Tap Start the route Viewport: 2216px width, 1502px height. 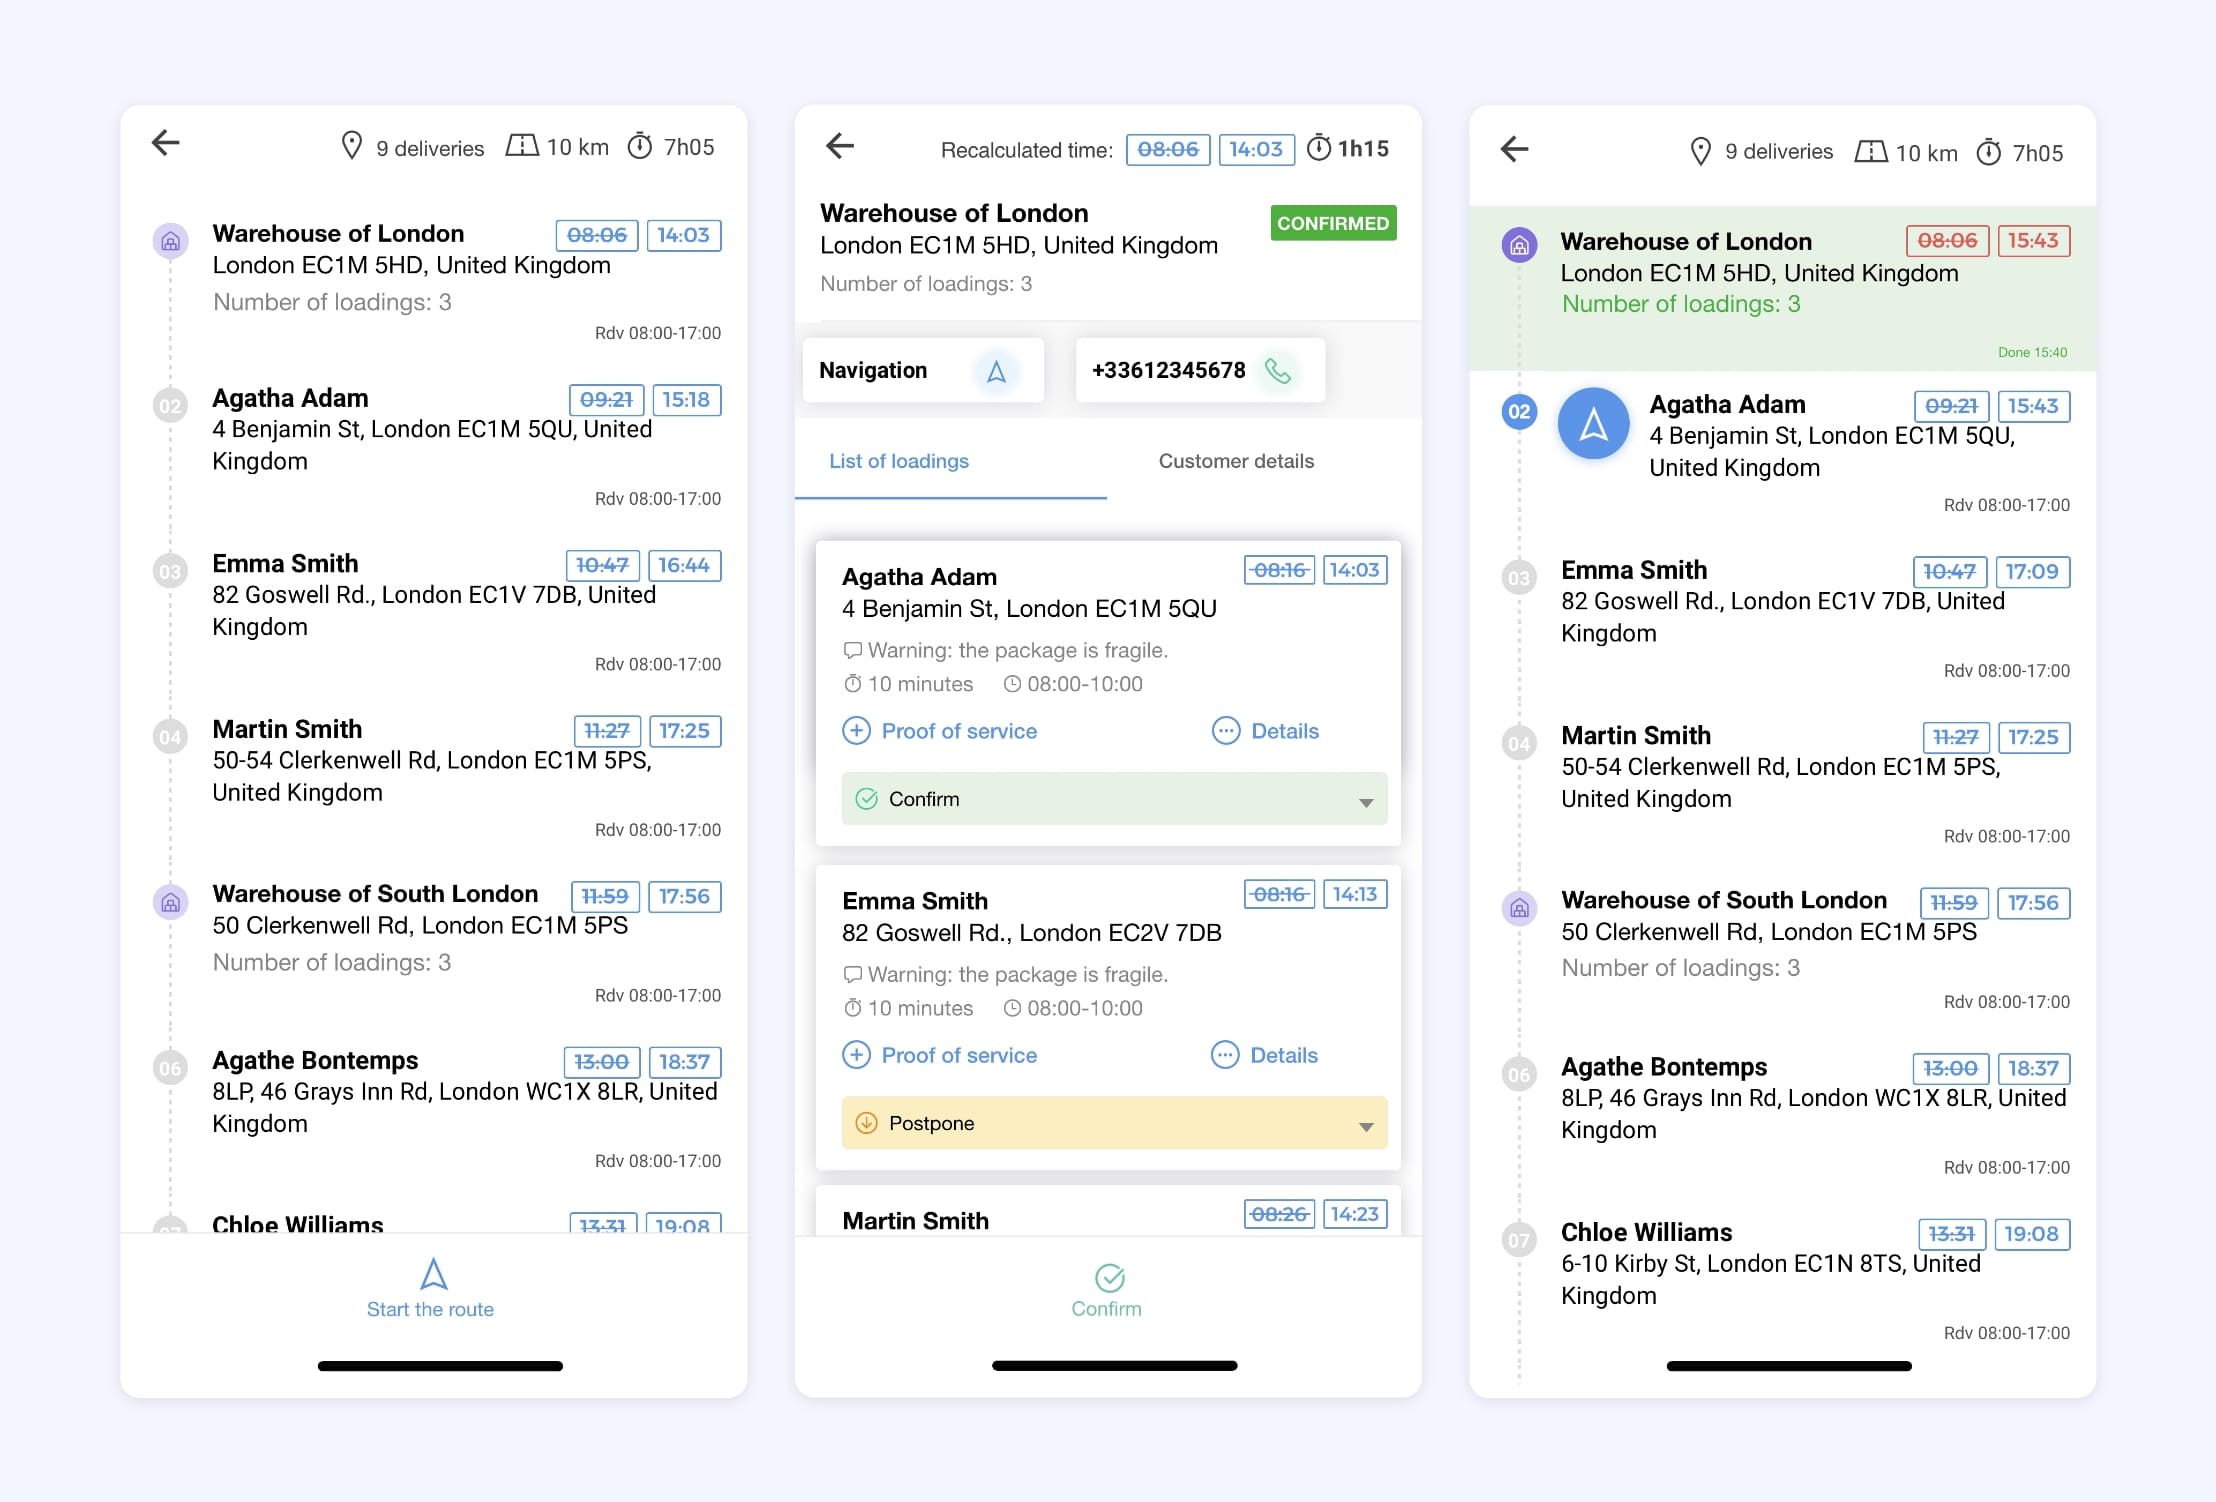click(x=430, y=1290)
